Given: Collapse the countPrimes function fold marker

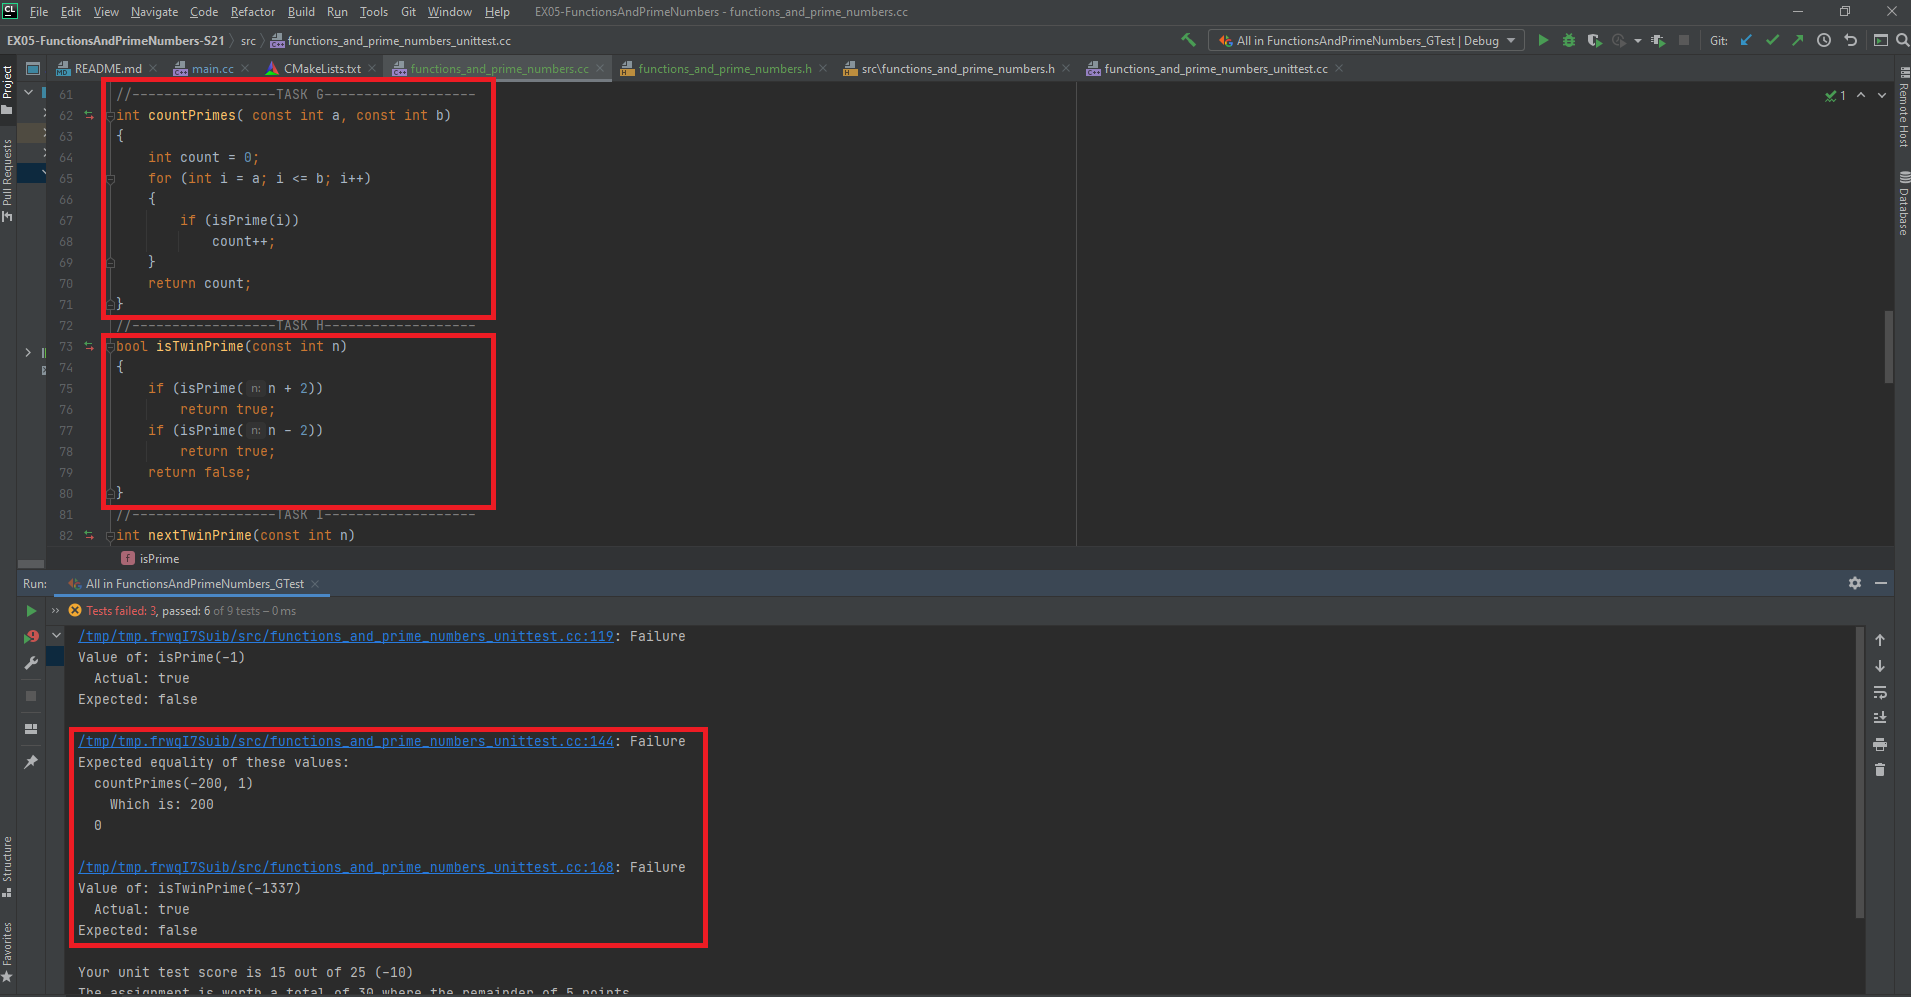Looking at the screenshot, I should (x=111, y=116).
